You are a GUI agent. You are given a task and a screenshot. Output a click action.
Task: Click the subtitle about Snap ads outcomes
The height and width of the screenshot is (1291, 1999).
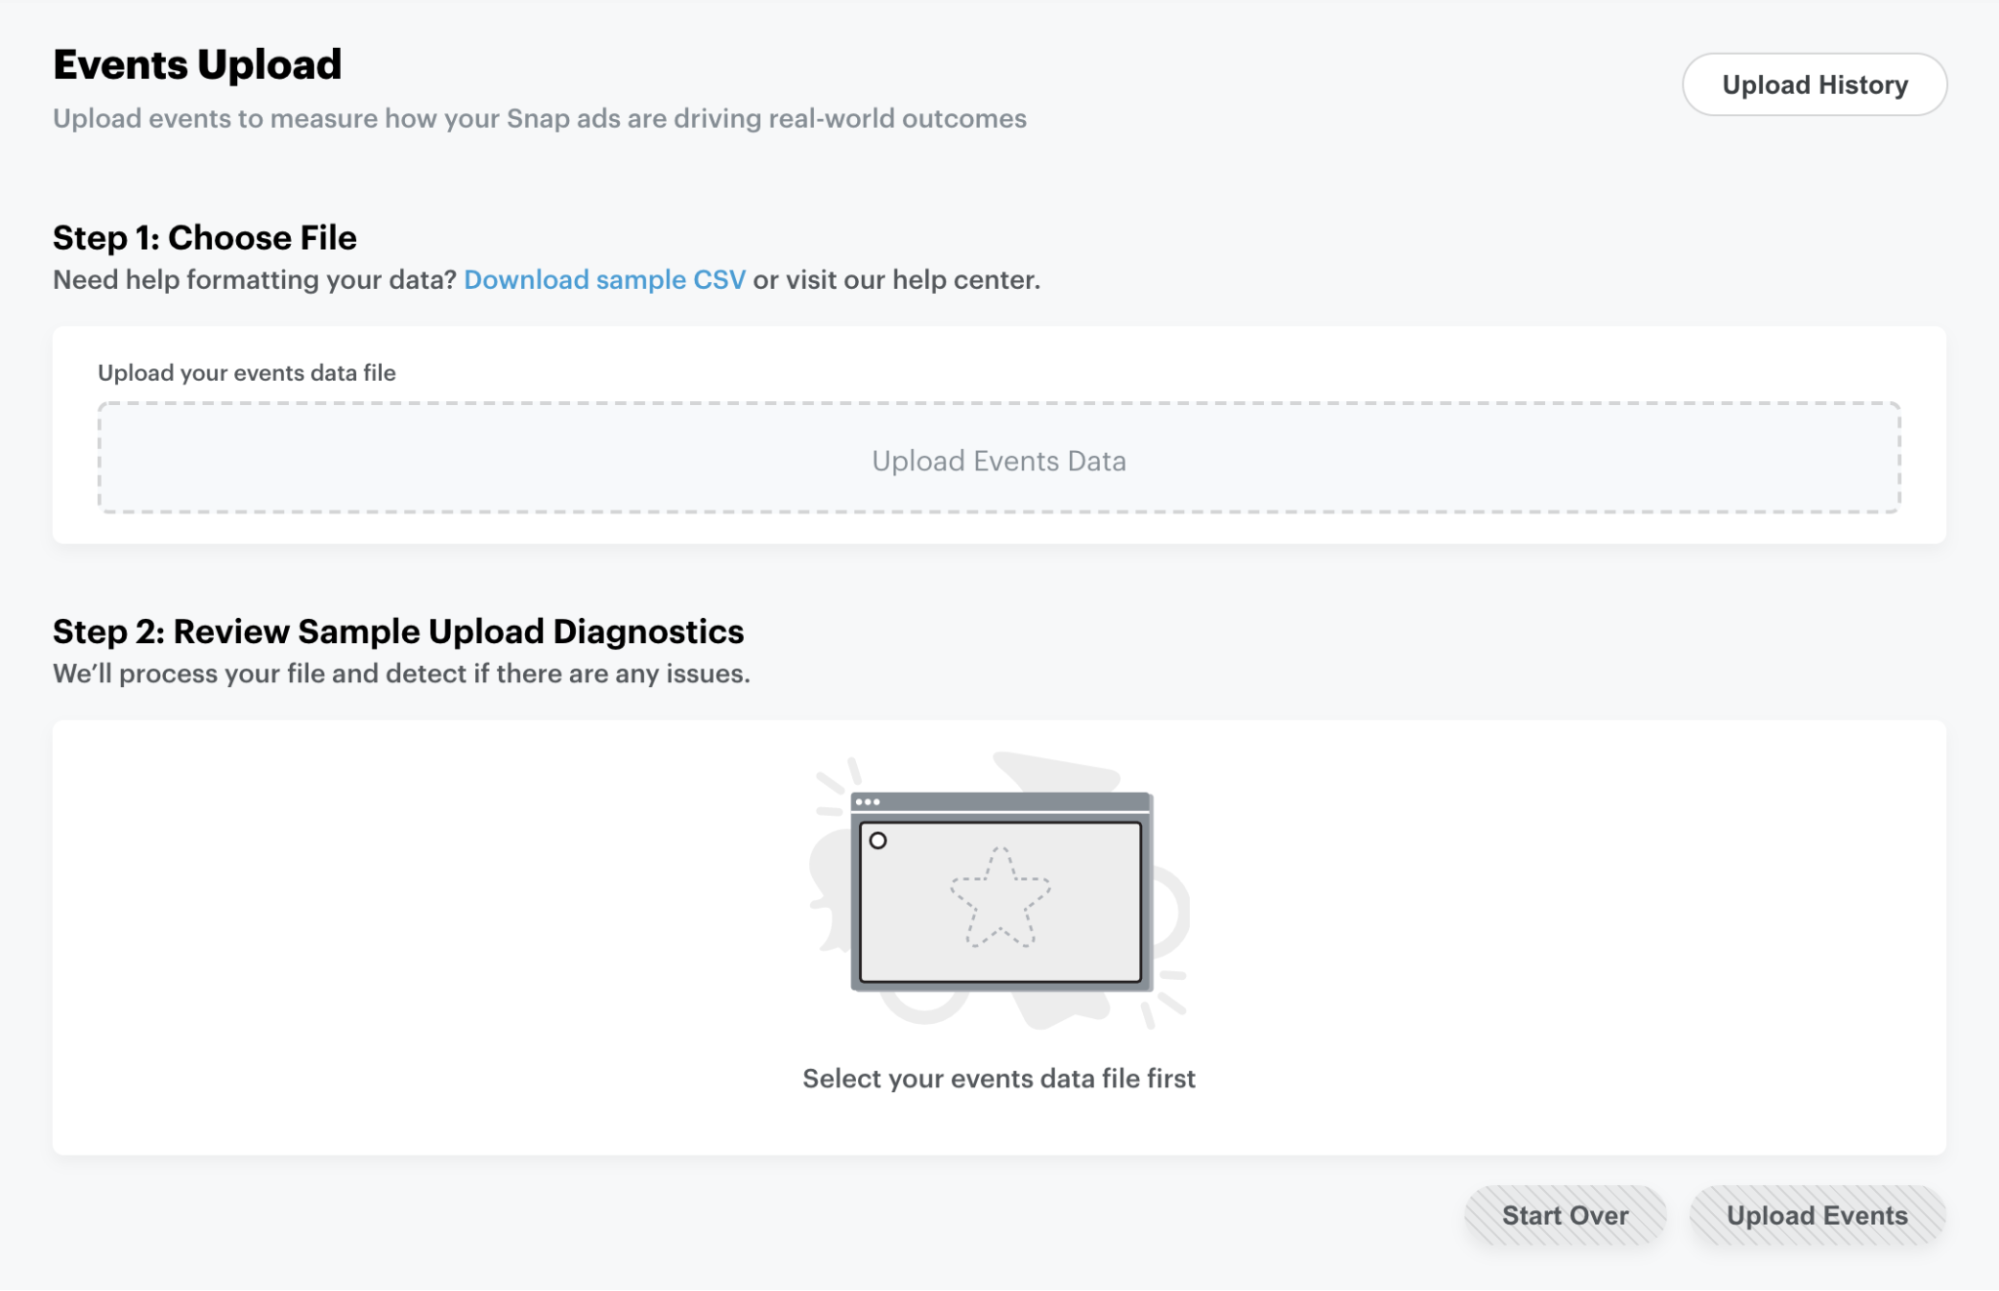pos(539,119)
